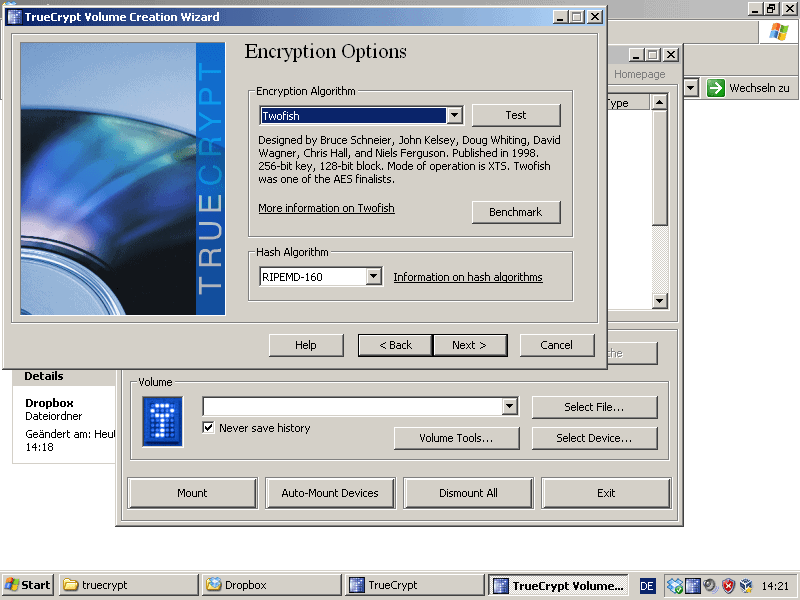800x600 pixels.
Task: Click the 14:21 clock in the taskbar
Action: pos(775,586)
